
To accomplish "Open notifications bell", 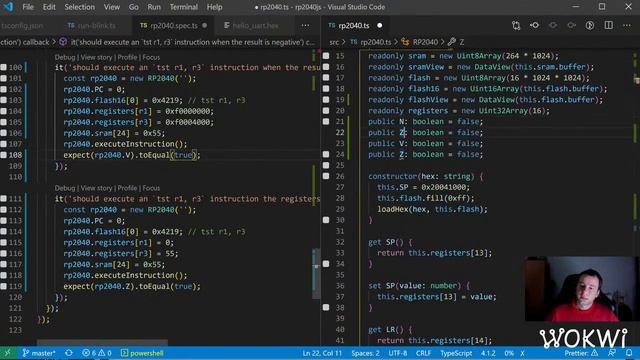I will point(629,353).
